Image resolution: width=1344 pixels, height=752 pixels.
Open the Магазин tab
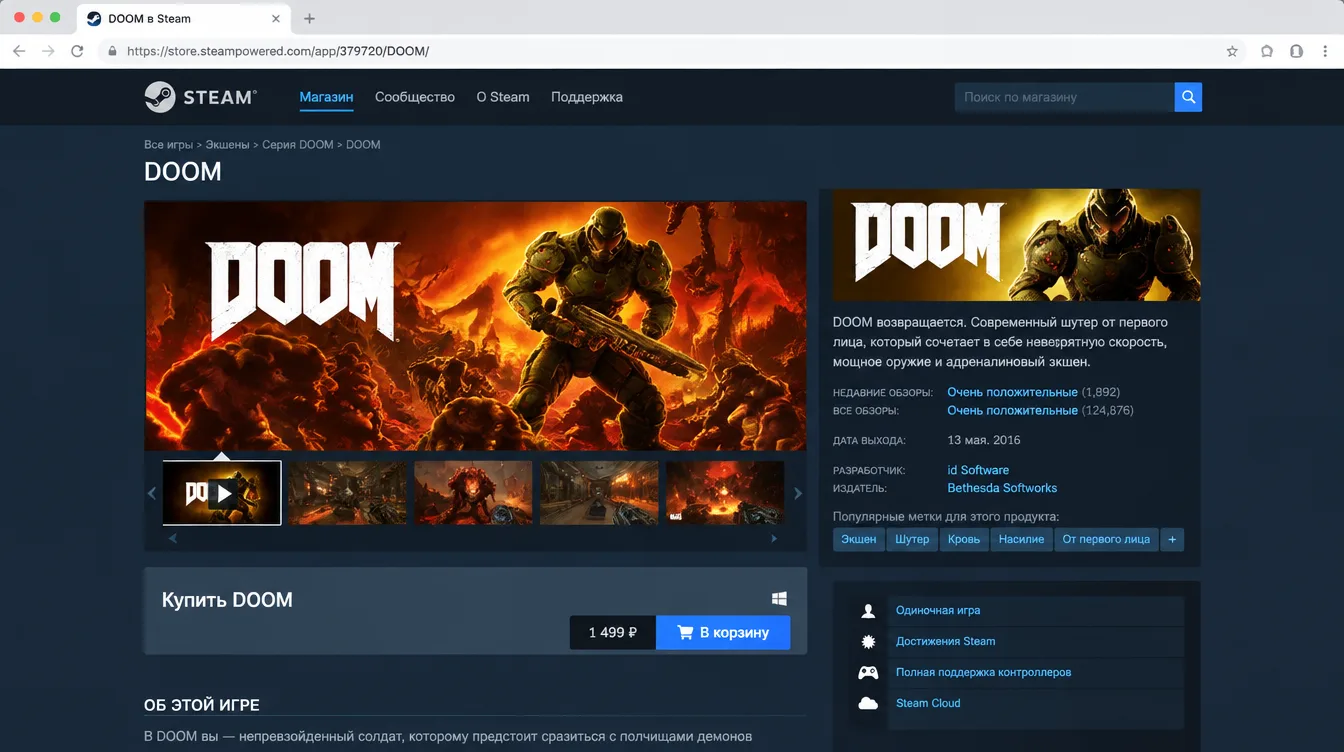pyautogui.click(x=326, y=97)
